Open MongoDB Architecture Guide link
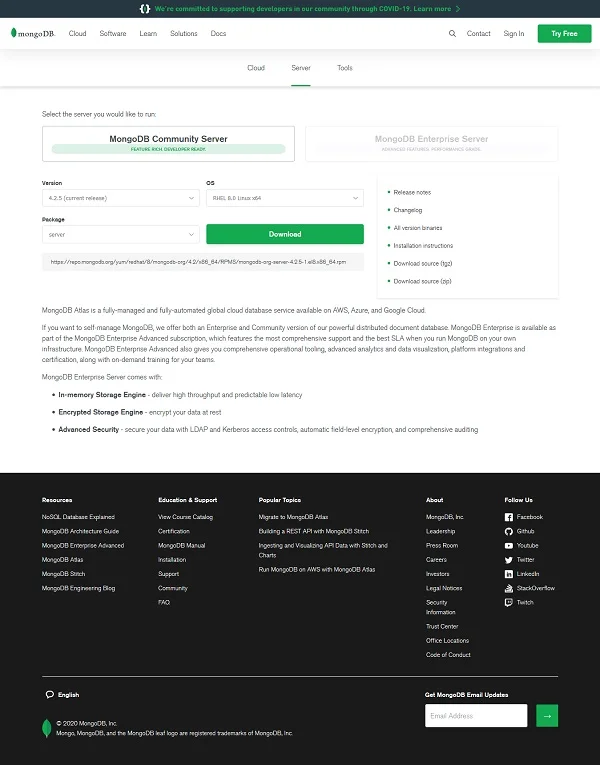 80,531
